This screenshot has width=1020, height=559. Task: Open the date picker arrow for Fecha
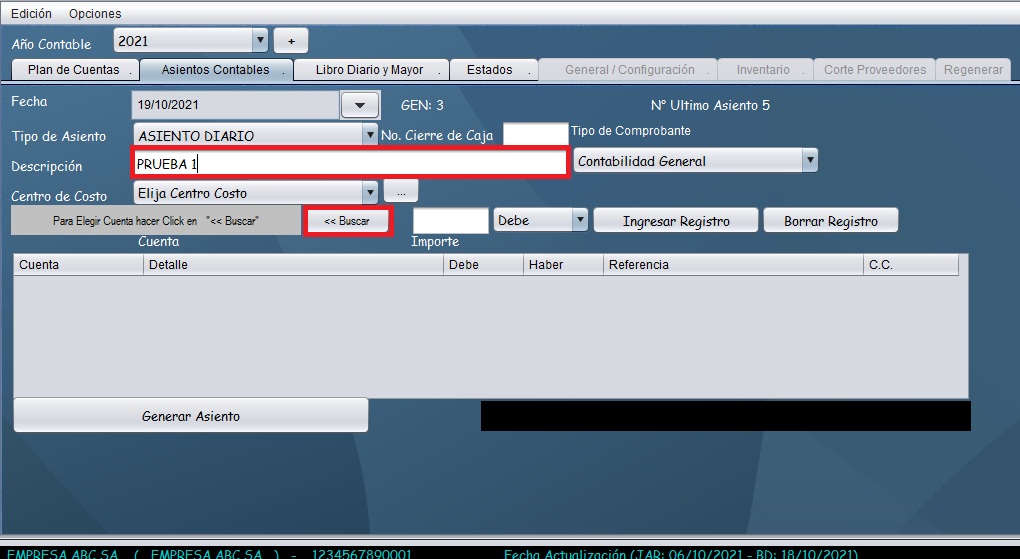click(360, 105)
